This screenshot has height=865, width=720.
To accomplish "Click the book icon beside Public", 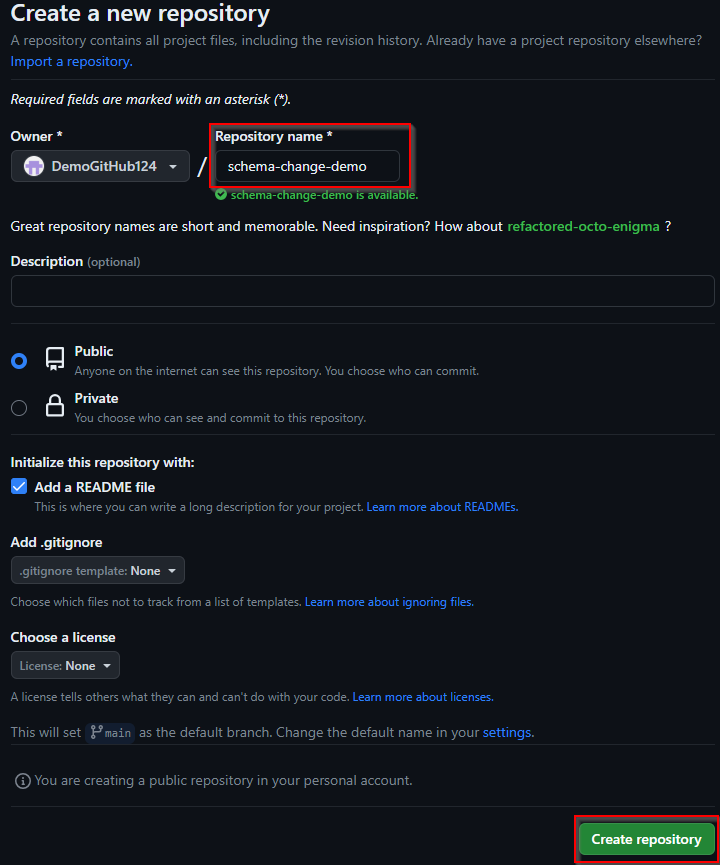I will tap(53, 358).
